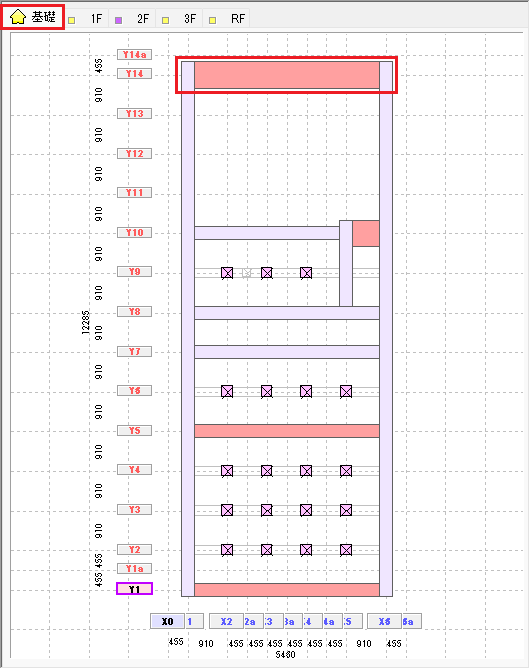The height and width of the screenshot is (669, 530).
Task: Switch to the 3F floor tab
Action: [x=179, y=19]
